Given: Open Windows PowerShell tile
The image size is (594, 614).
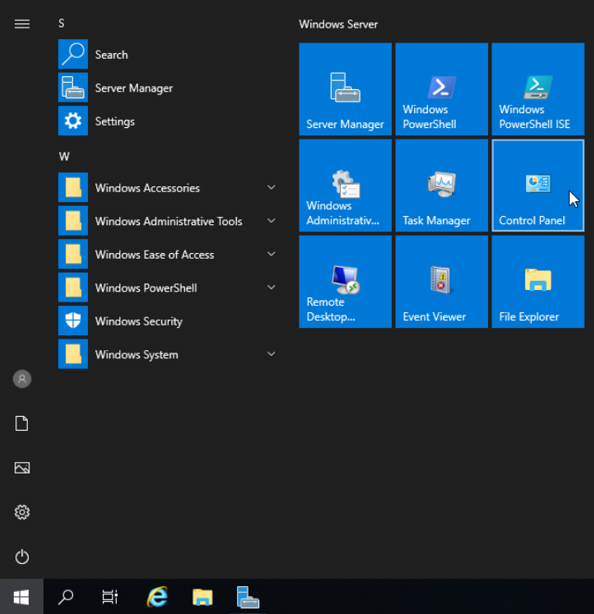Looking at the screenshot, I should coord(441,89).
